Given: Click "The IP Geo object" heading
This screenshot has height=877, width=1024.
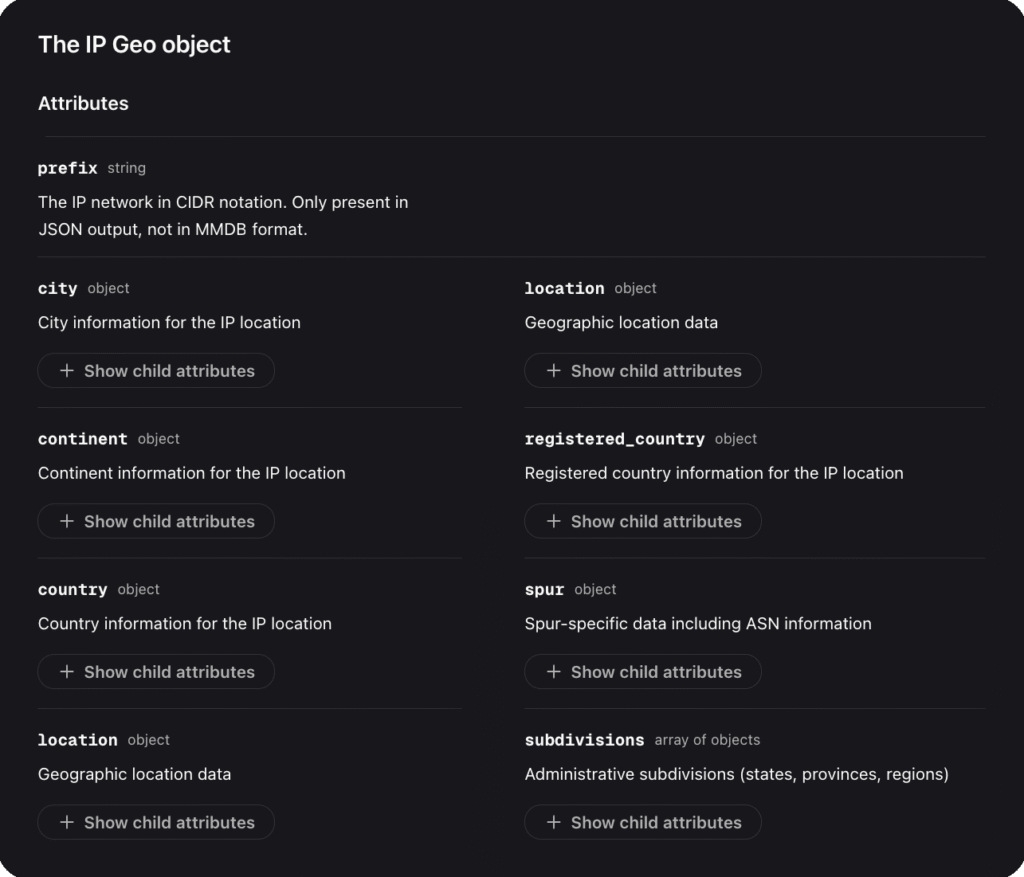Looking at the screenshot, I should coord(134,44).
